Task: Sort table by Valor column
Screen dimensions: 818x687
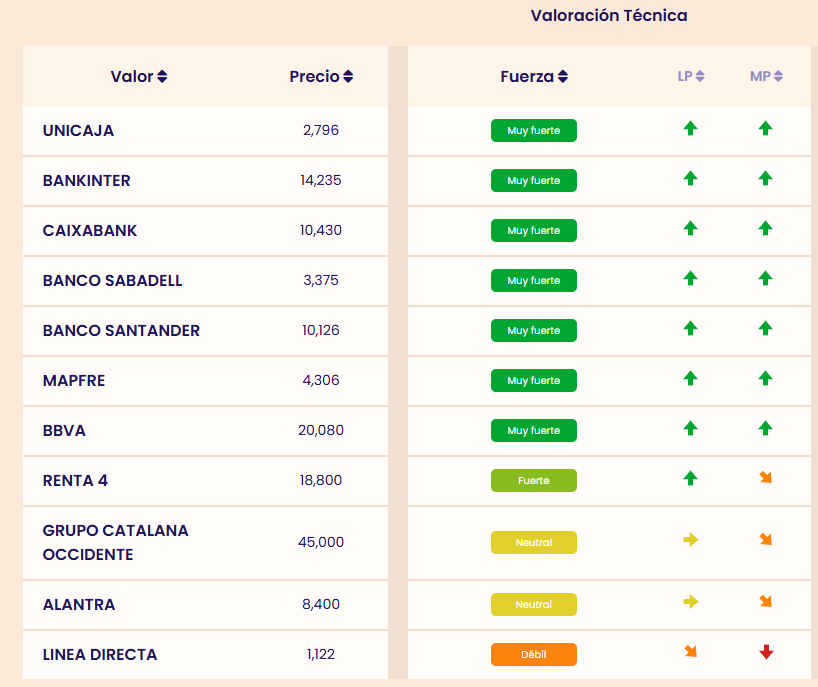Action: (x=139, y=77)
